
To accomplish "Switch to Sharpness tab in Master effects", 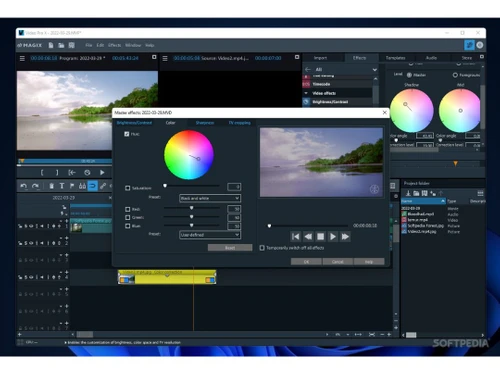I will point(205,123).
